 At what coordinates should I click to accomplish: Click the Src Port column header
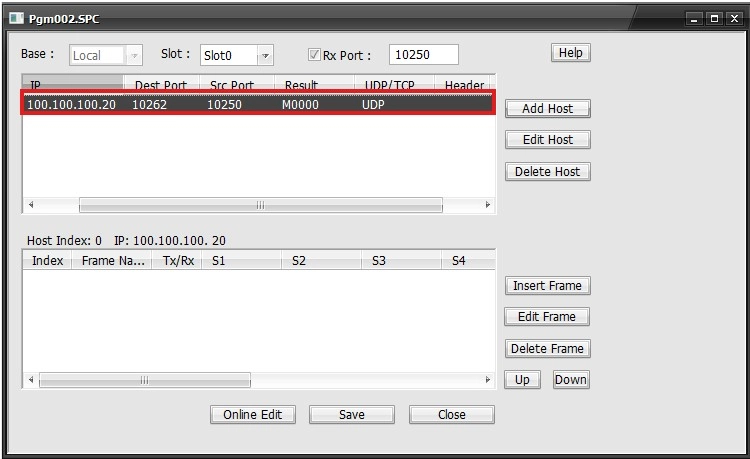[x=237, y=83]
